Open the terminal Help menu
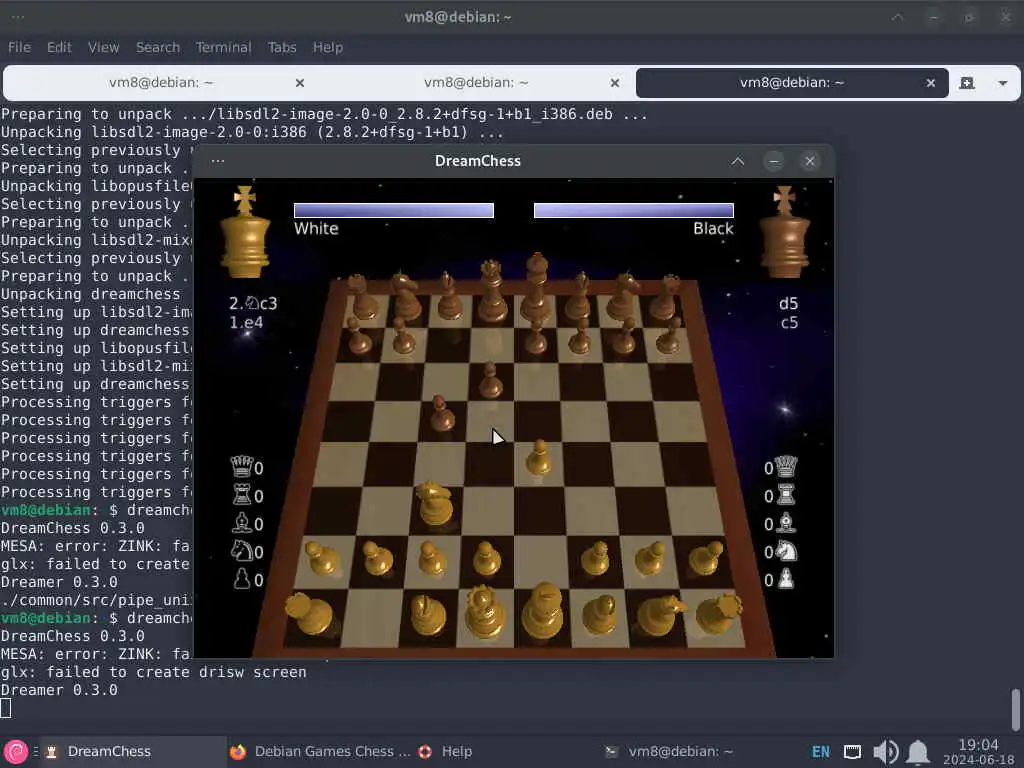Image resolution: width=1024 pixels, height=768 pixels. tap(327, 47)
